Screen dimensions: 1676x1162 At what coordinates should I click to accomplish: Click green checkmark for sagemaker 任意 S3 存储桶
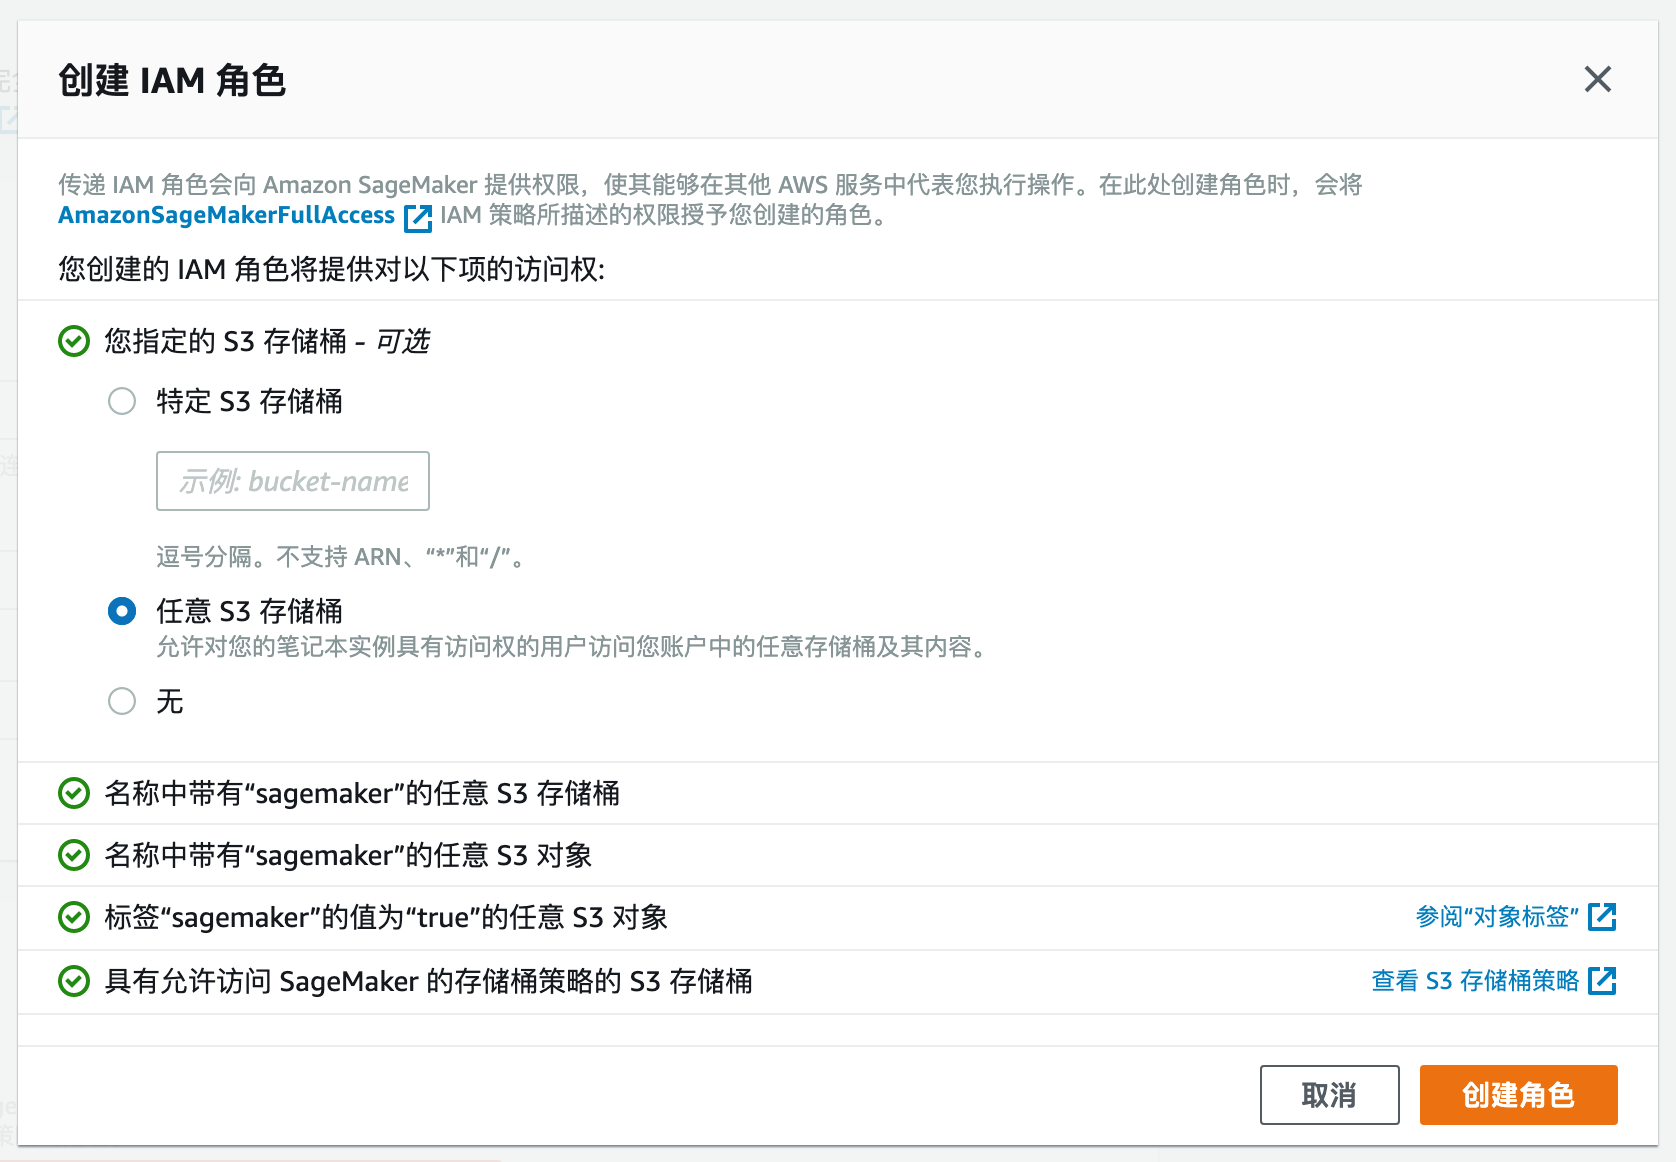coord(74,793)
